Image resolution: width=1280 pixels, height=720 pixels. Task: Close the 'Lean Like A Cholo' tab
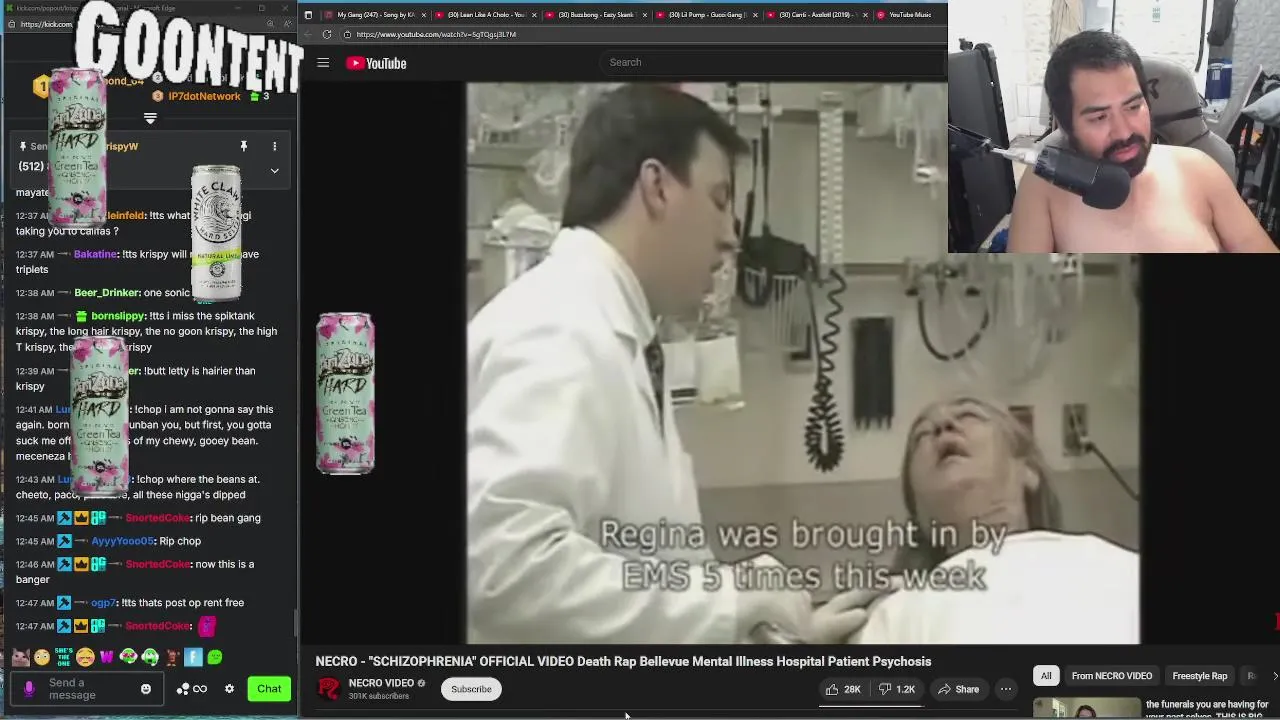(534, 15)
